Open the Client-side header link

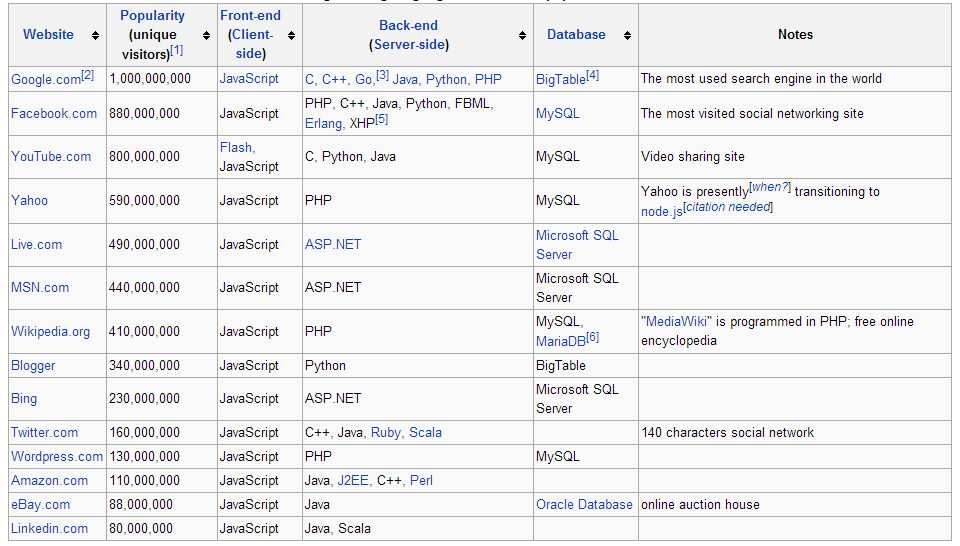click(250, 44)
